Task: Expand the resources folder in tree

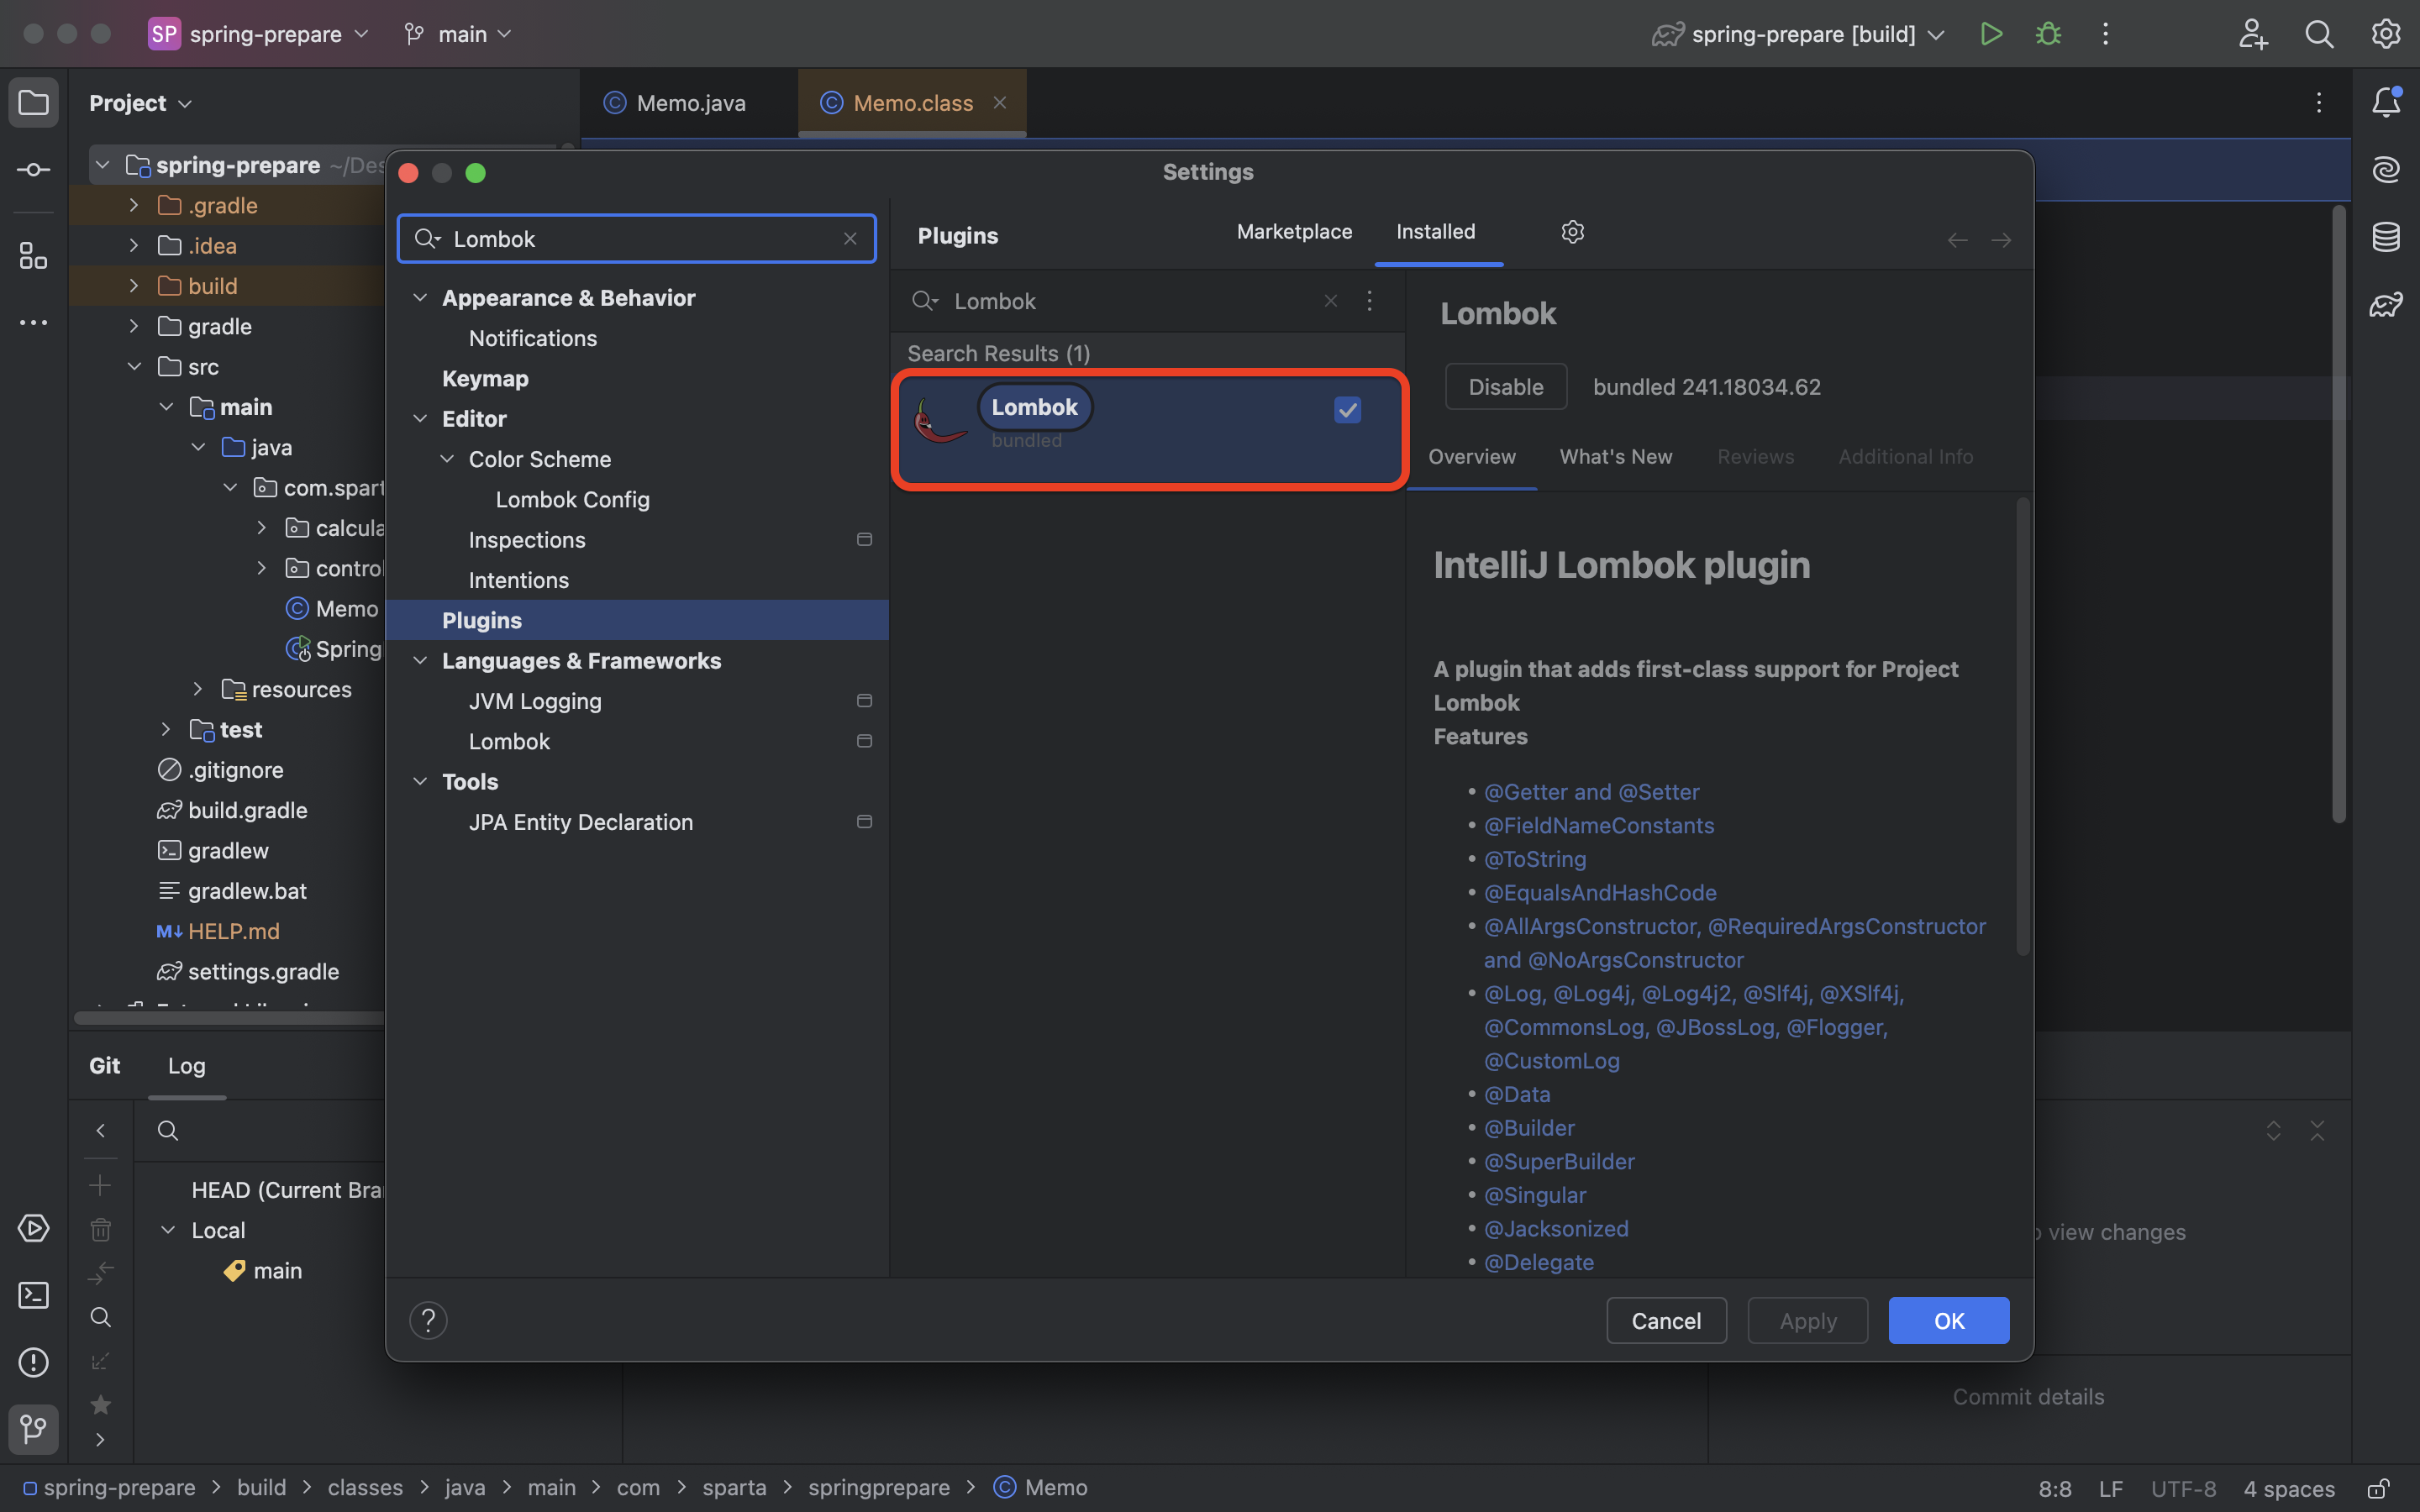Action: pyautogui.click(x=198, y=689)
